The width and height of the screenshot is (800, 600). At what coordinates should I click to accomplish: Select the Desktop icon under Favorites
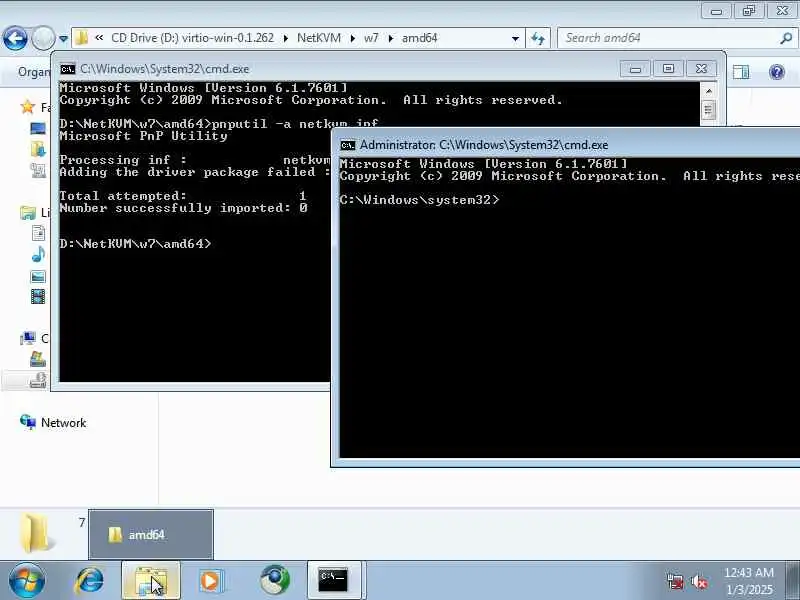point(38,128)
